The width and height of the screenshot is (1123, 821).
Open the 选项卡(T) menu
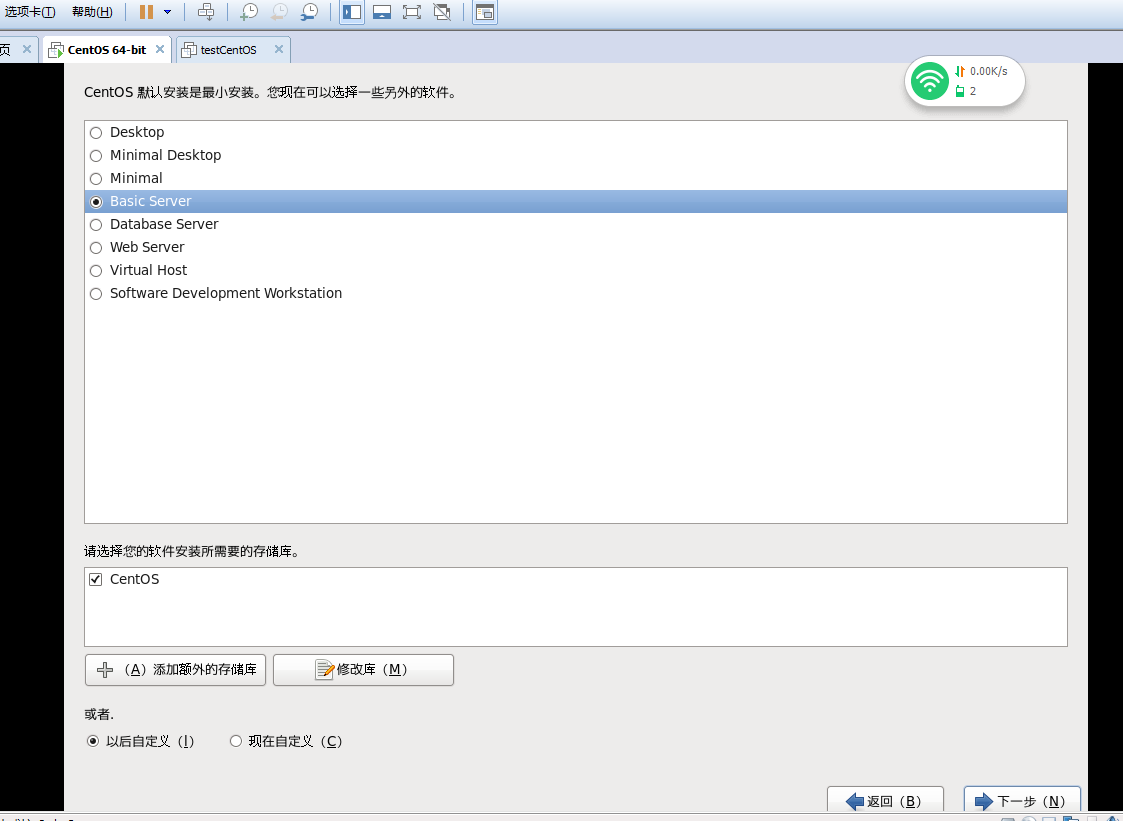[x=30, y=11]
